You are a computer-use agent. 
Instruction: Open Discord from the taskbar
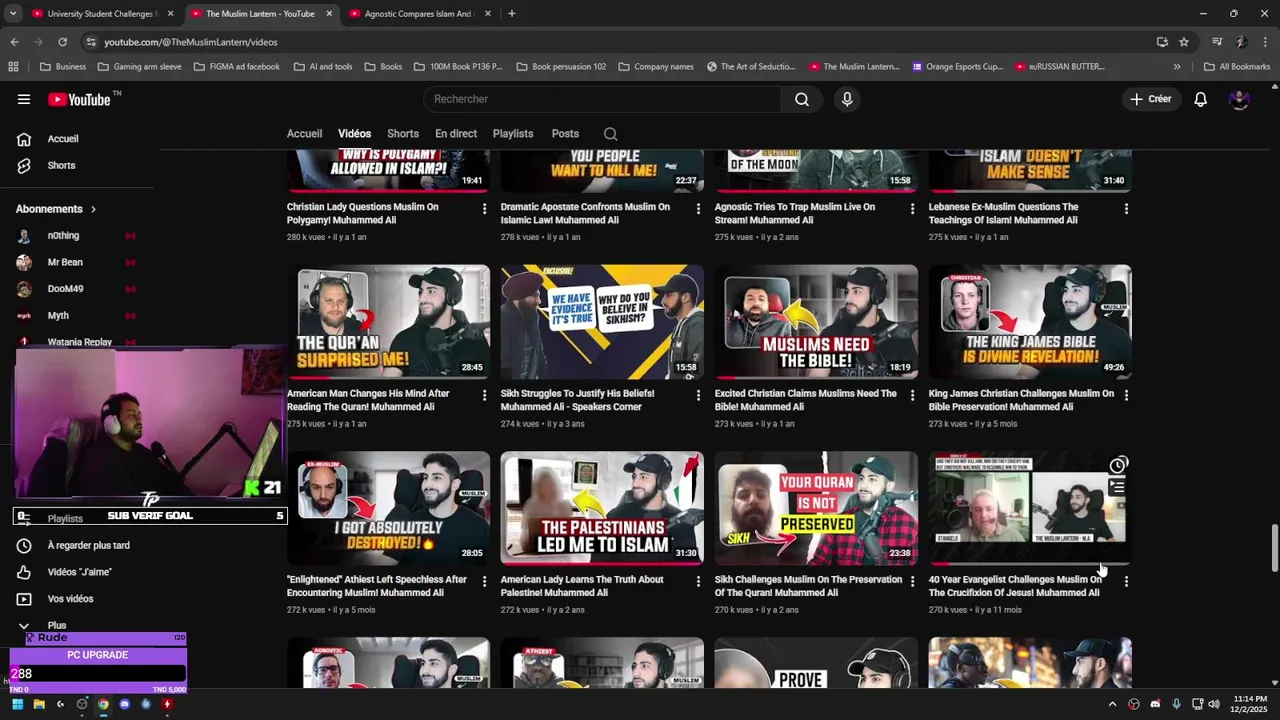124,704
